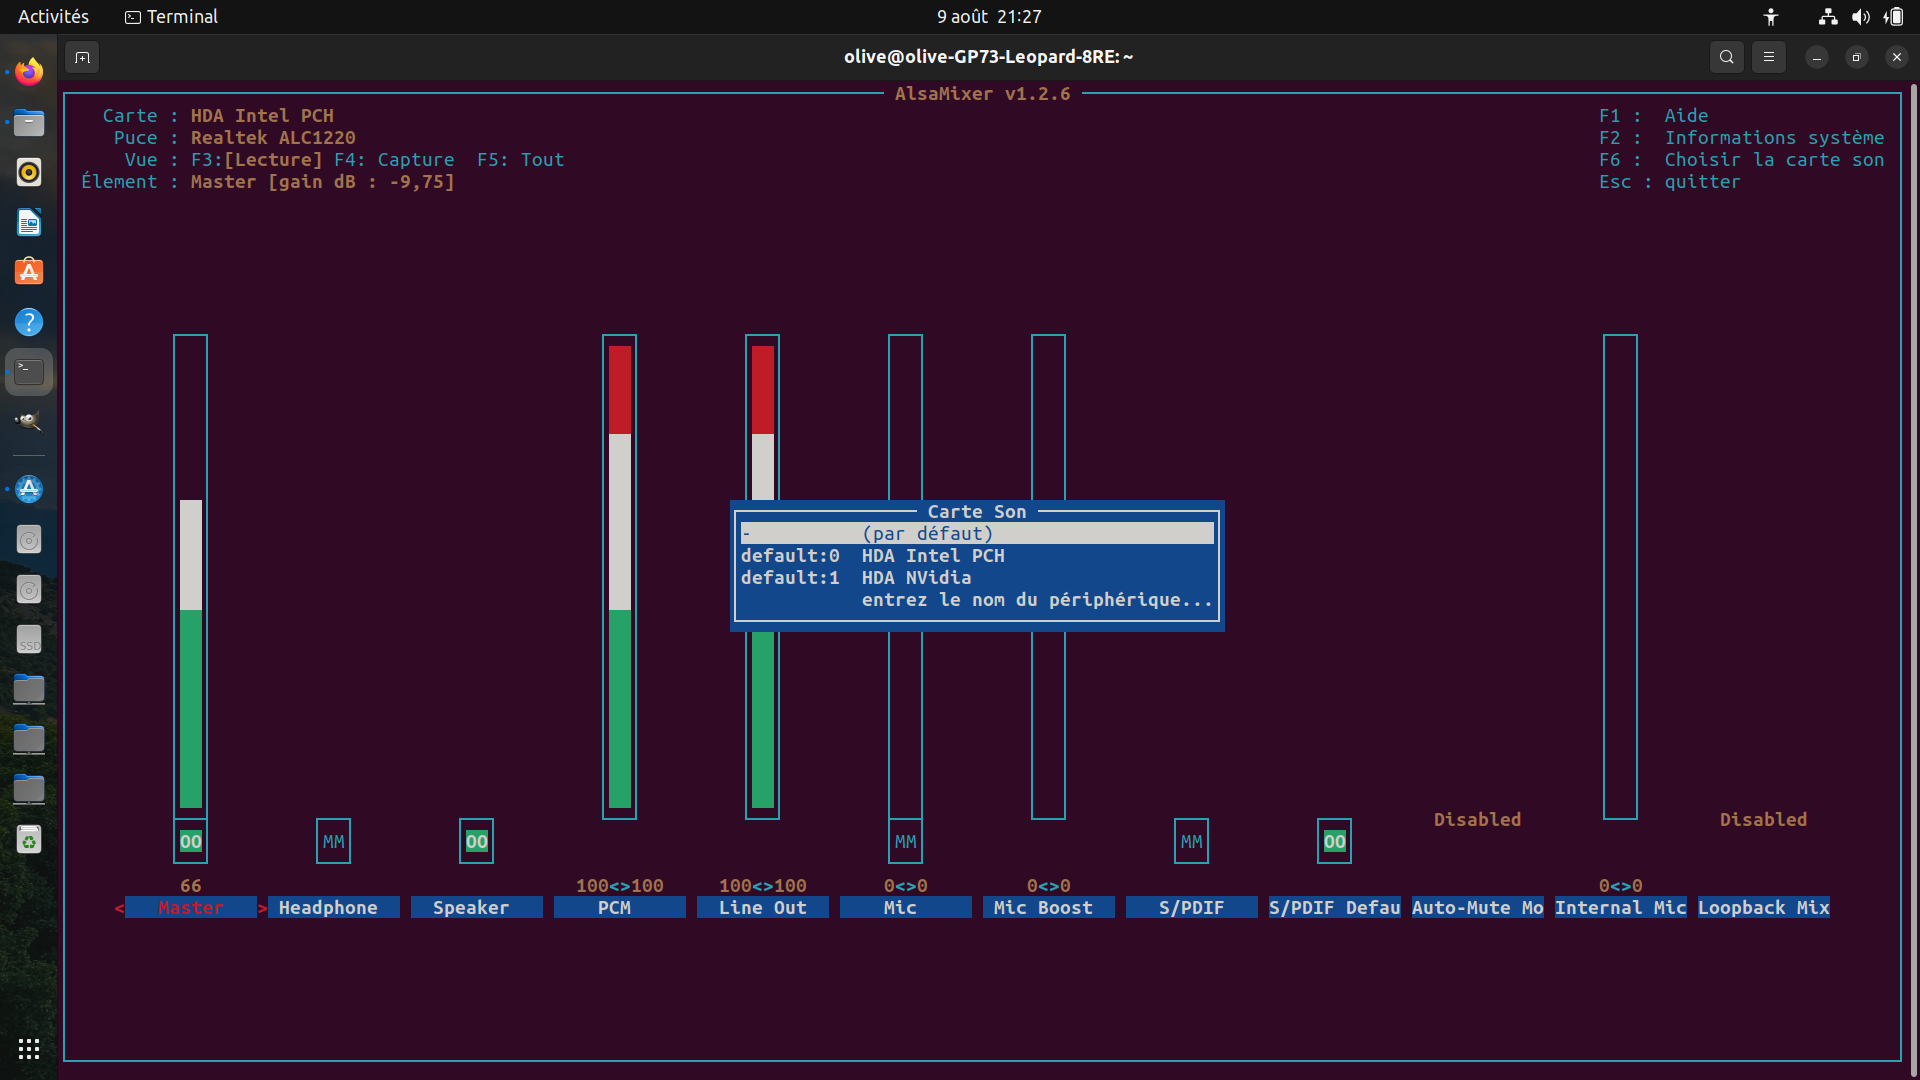Click Activités button in top bar
1920x1080 pixels.
click(x=53, y=17)
